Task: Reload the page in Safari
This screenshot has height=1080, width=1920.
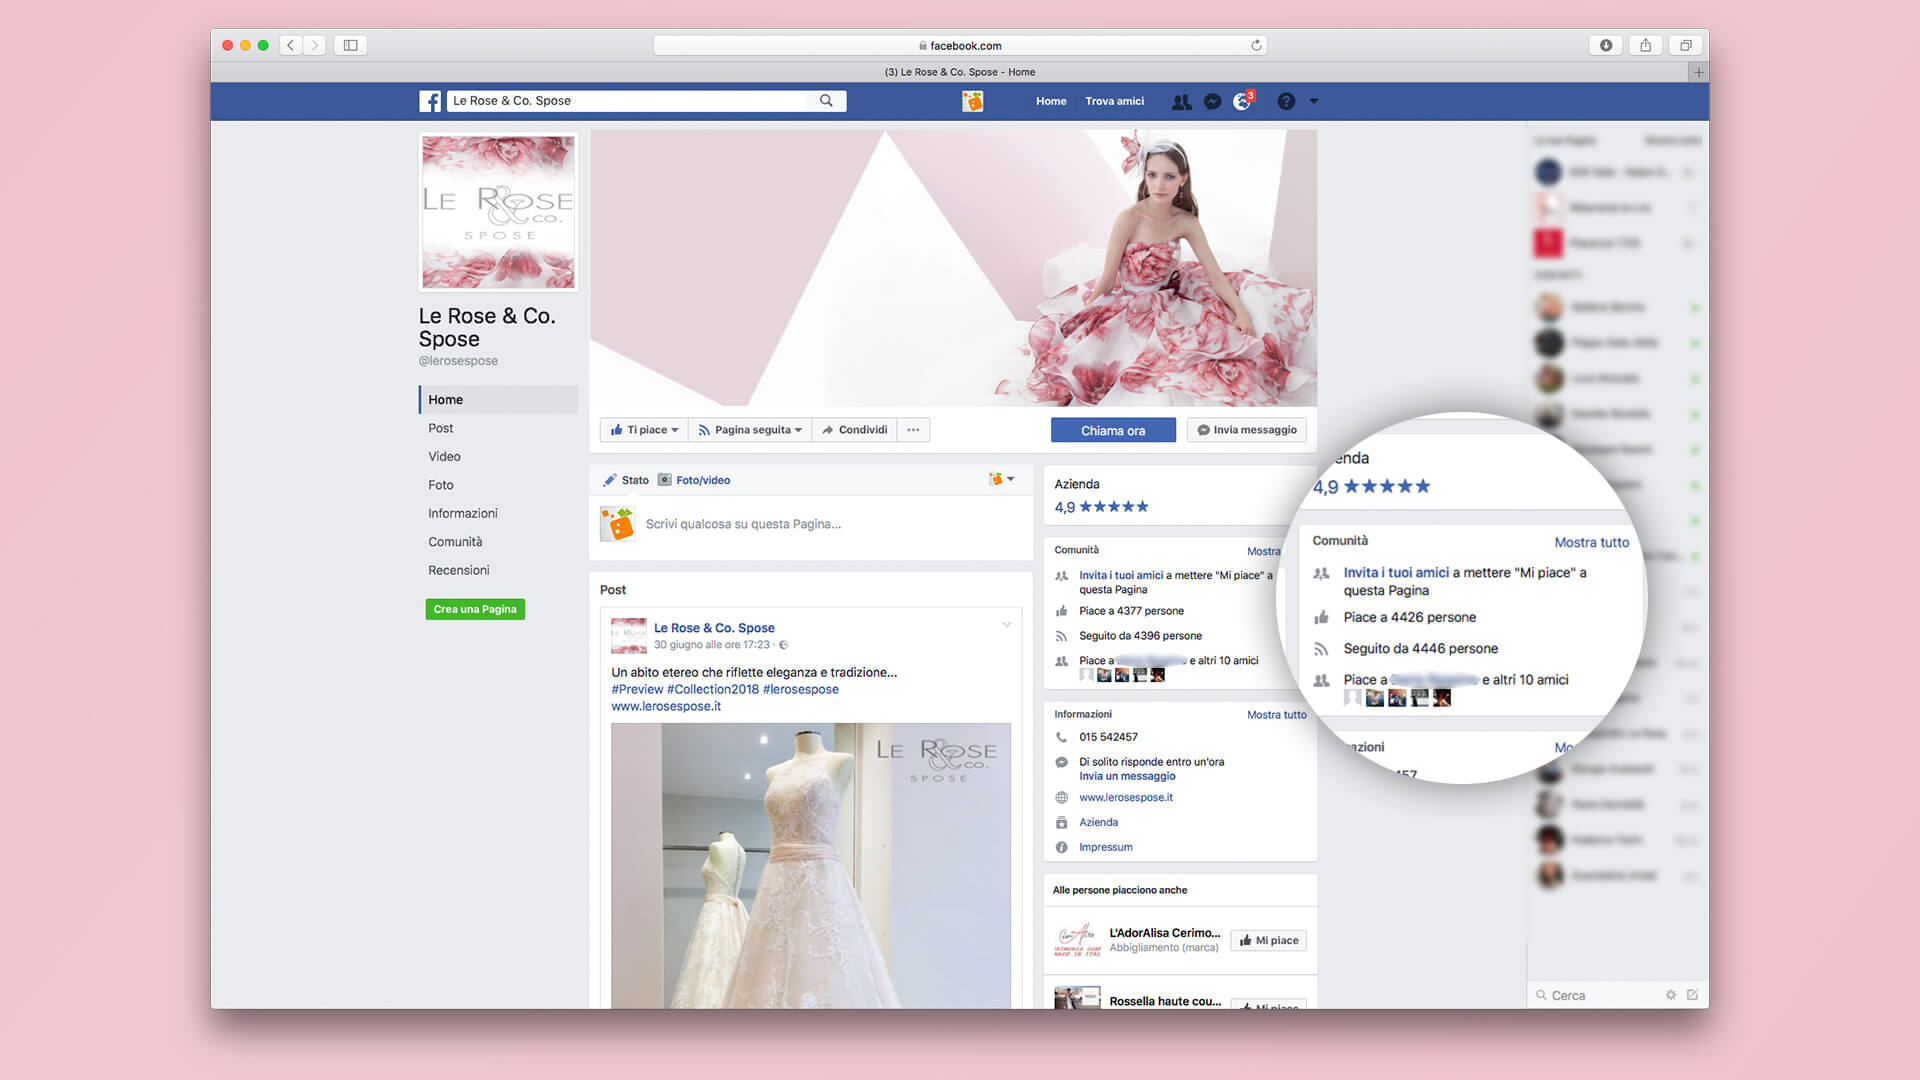Action: click(x=1256, y=45)
